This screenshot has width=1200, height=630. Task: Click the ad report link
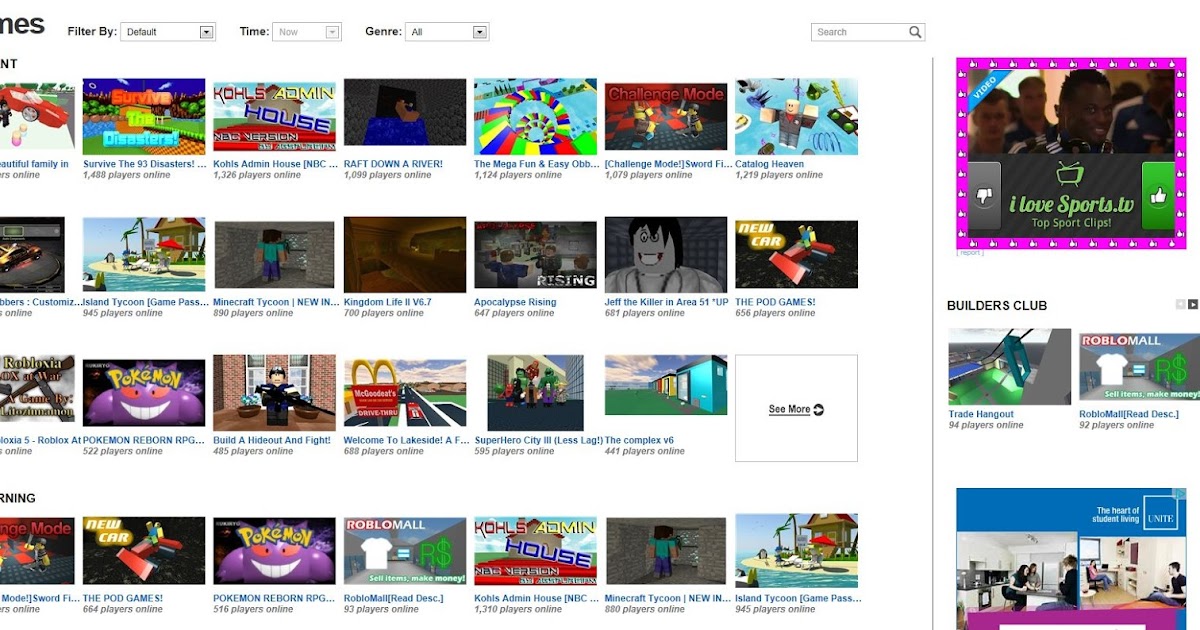pyautogui.click(x=970, y=253)
